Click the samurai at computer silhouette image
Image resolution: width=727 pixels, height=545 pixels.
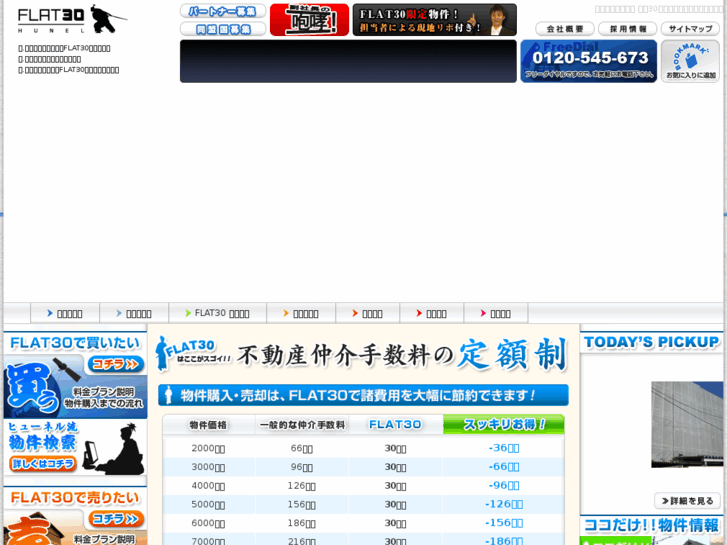click(114, 449)
